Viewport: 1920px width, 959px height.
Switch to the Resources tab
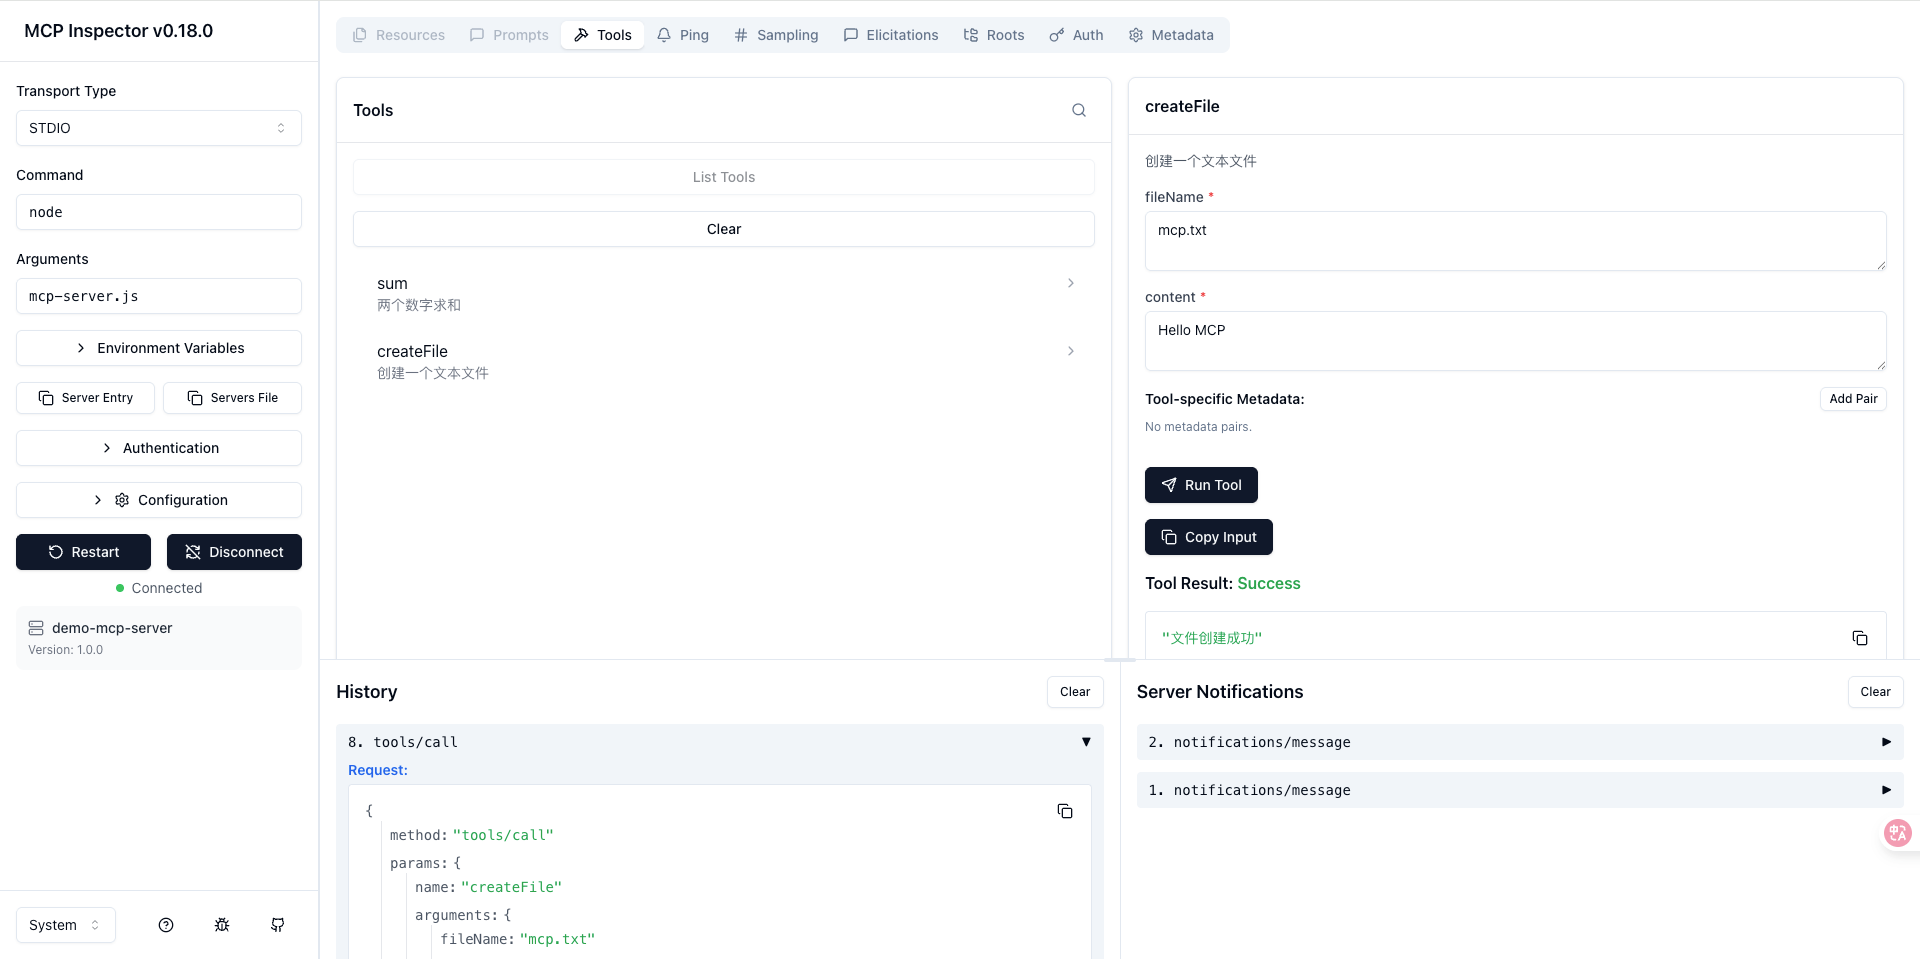pyautogui.click(x=399, y=35)
